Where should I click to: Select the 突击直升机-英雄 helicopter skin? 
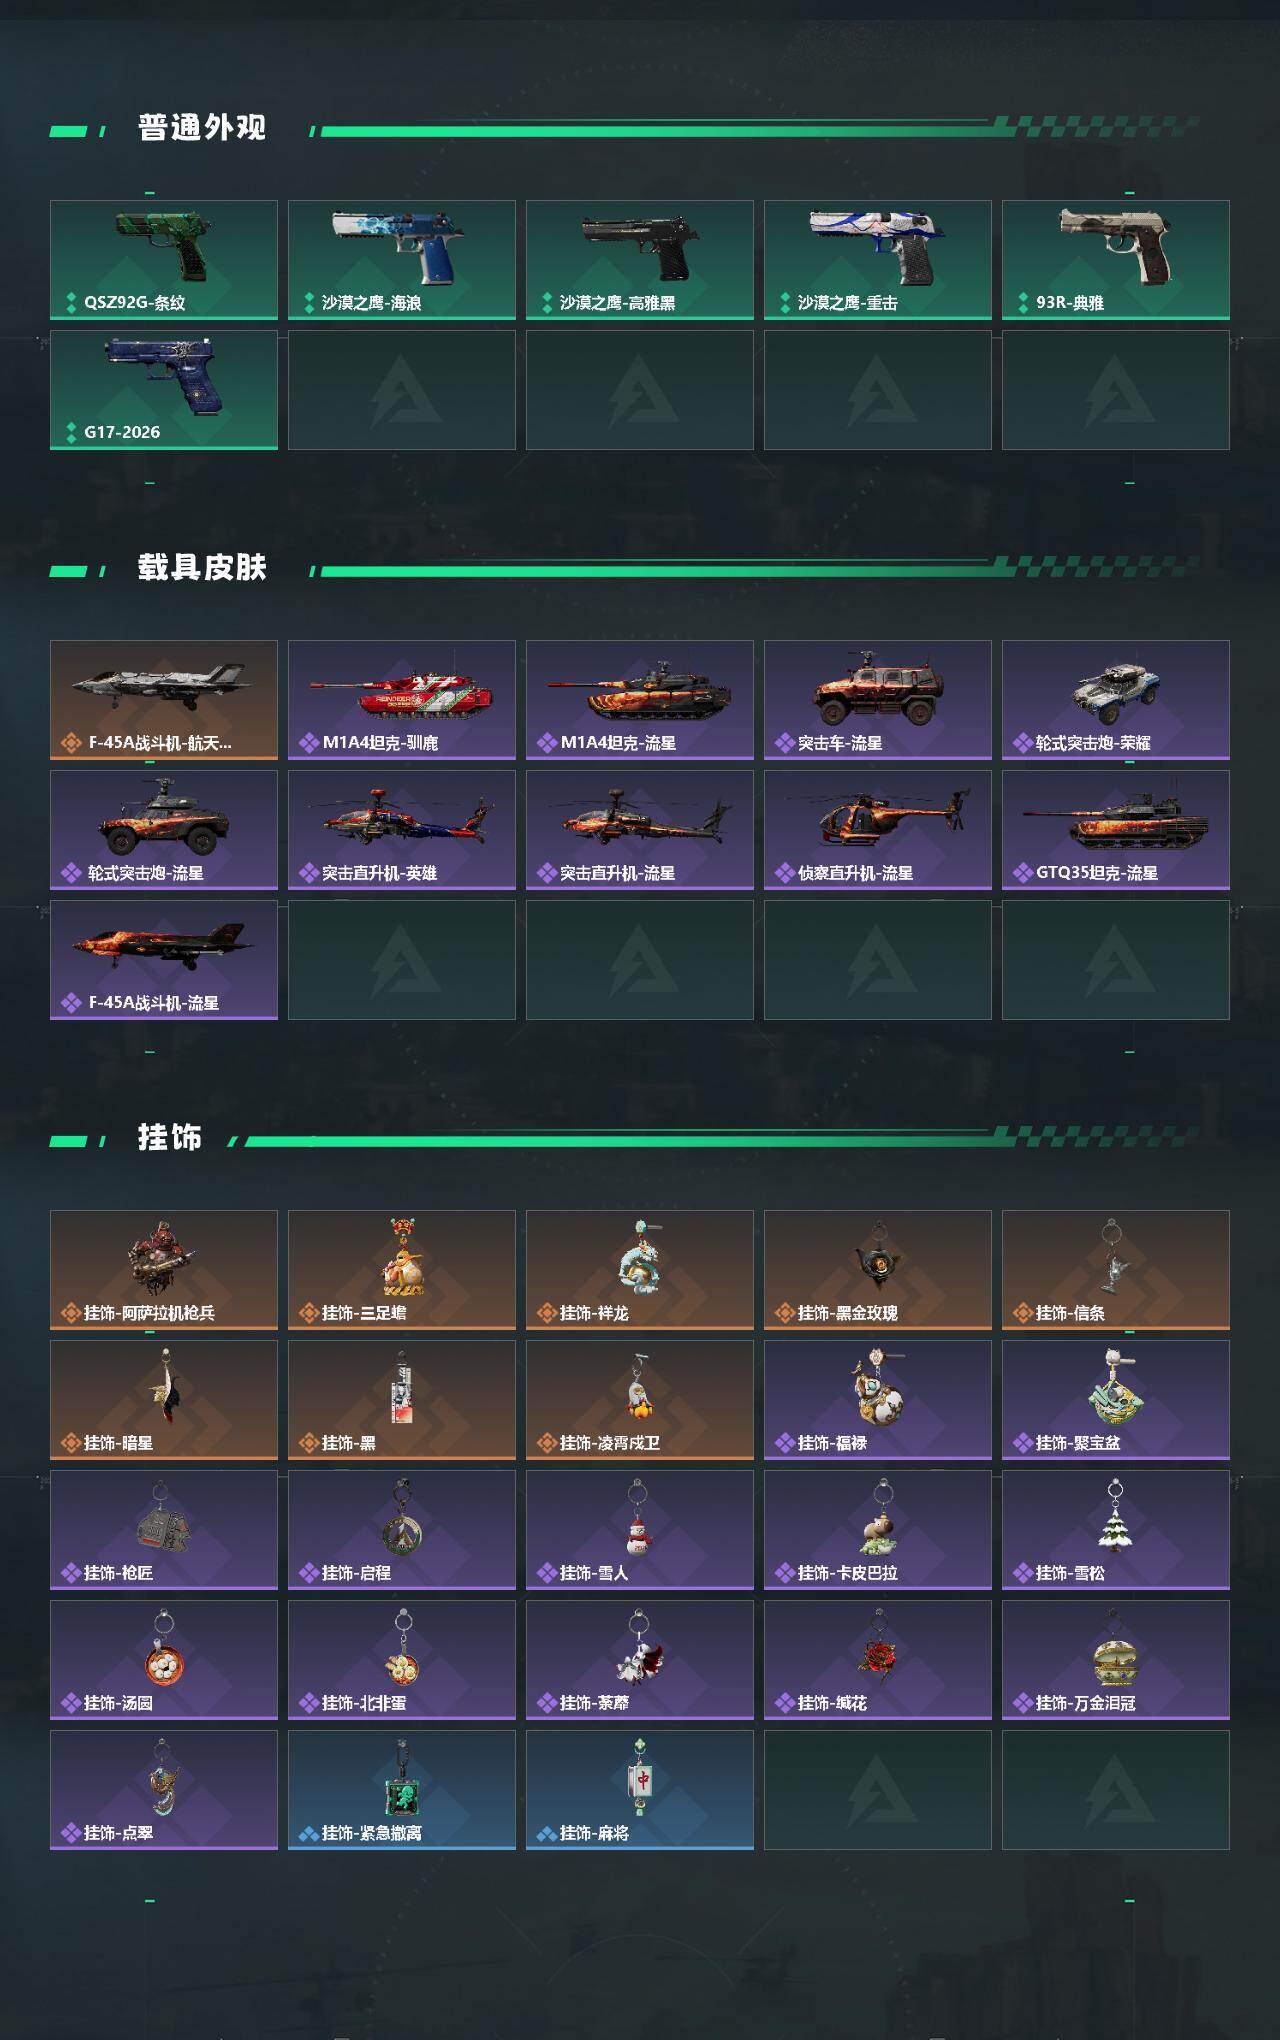pyautogui.click(x=402, y=830)
